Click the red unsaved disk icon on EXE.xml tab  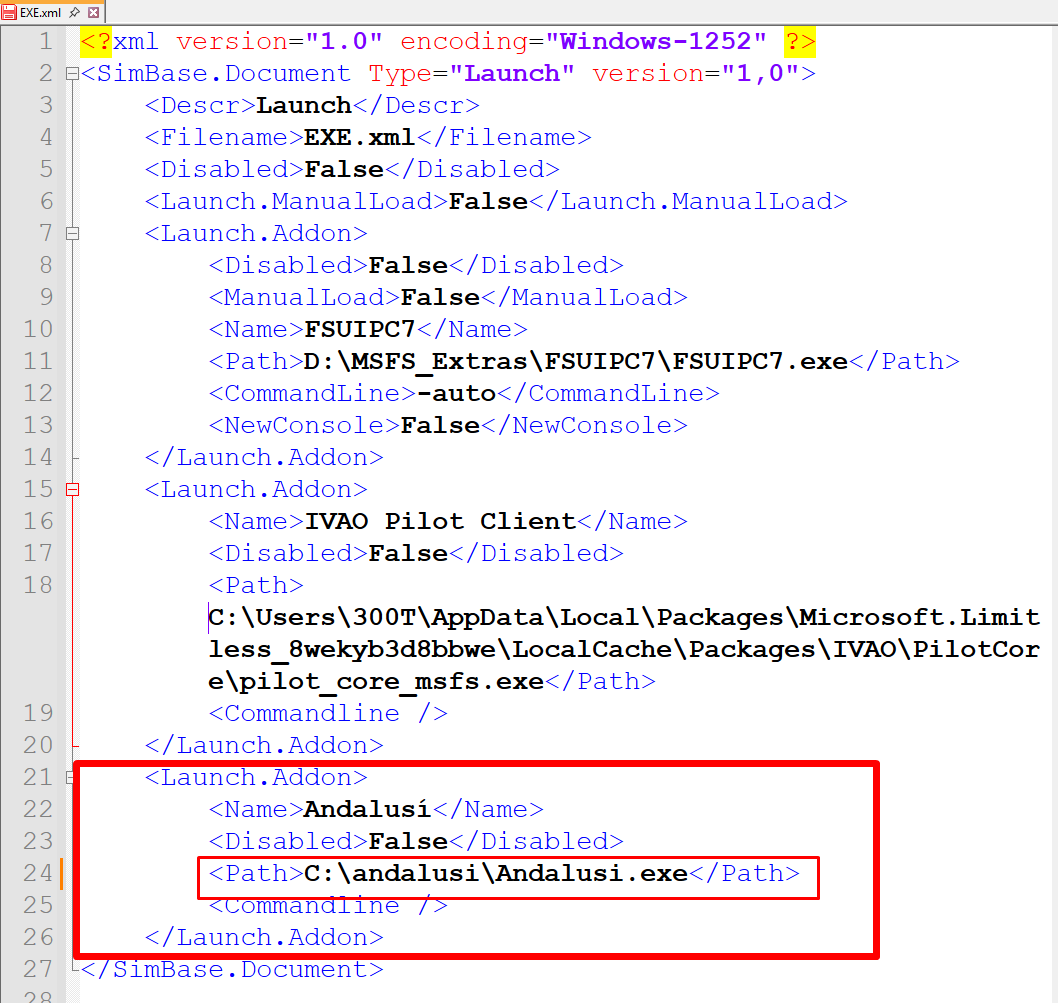pyautogui.click(x=9, y=12)
